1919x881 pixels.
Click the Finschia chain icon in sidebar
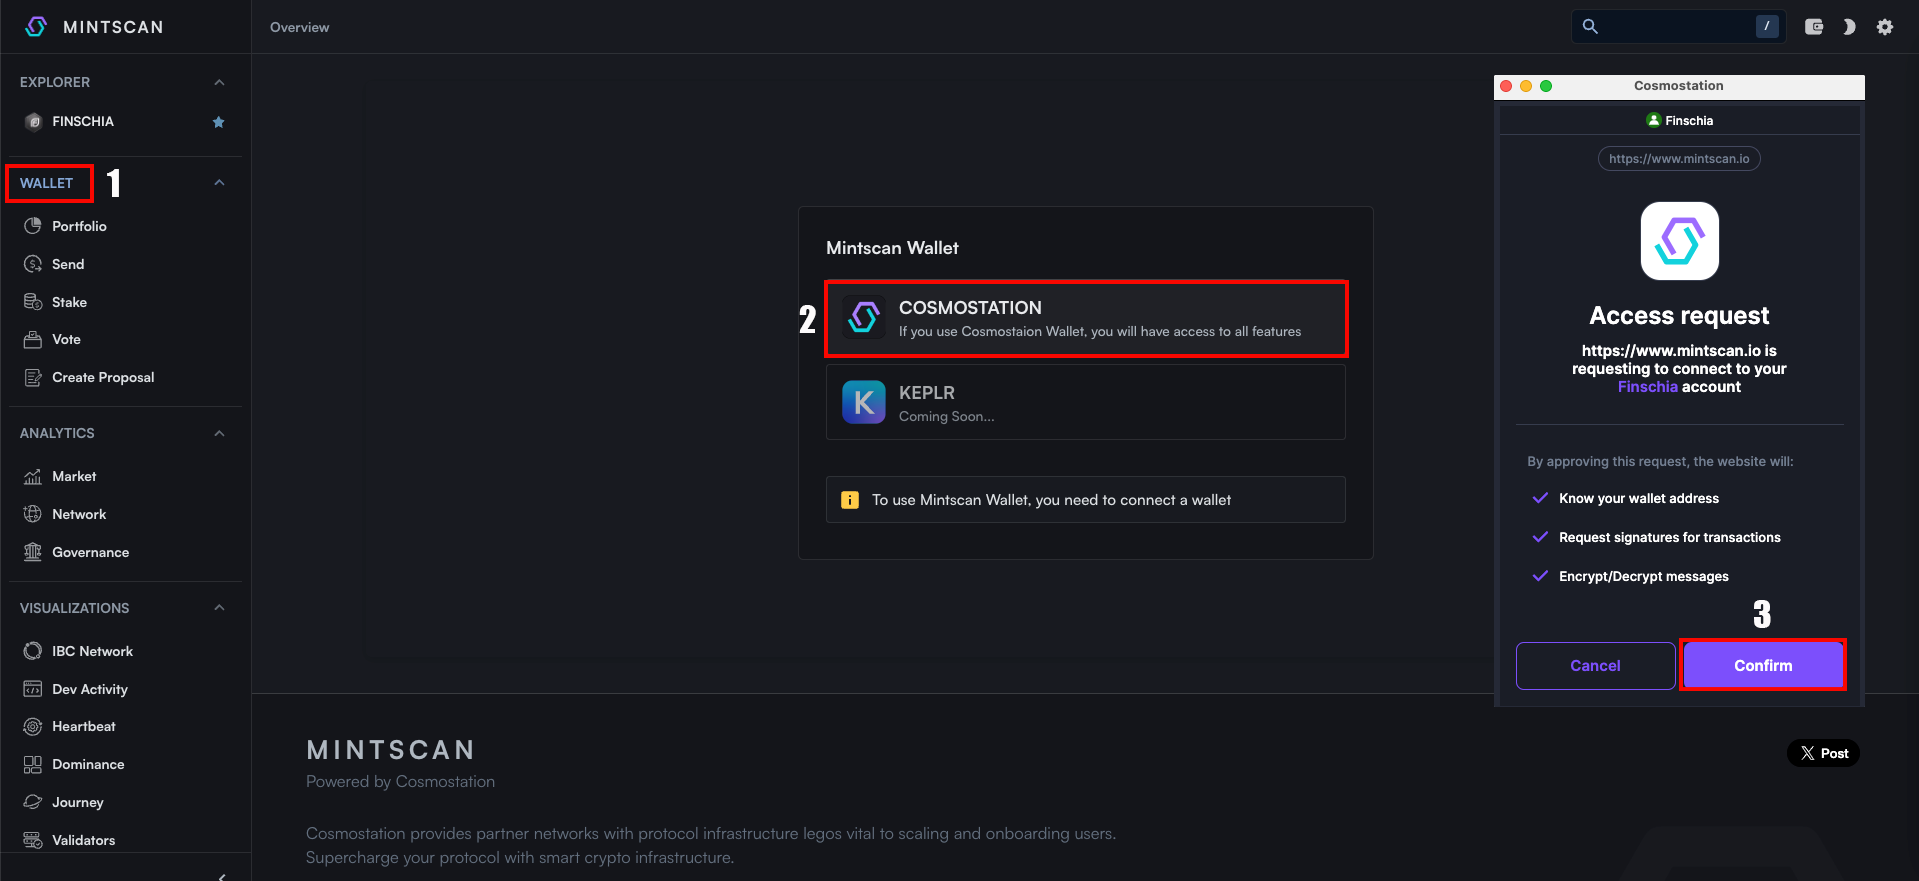pos(33,122)
